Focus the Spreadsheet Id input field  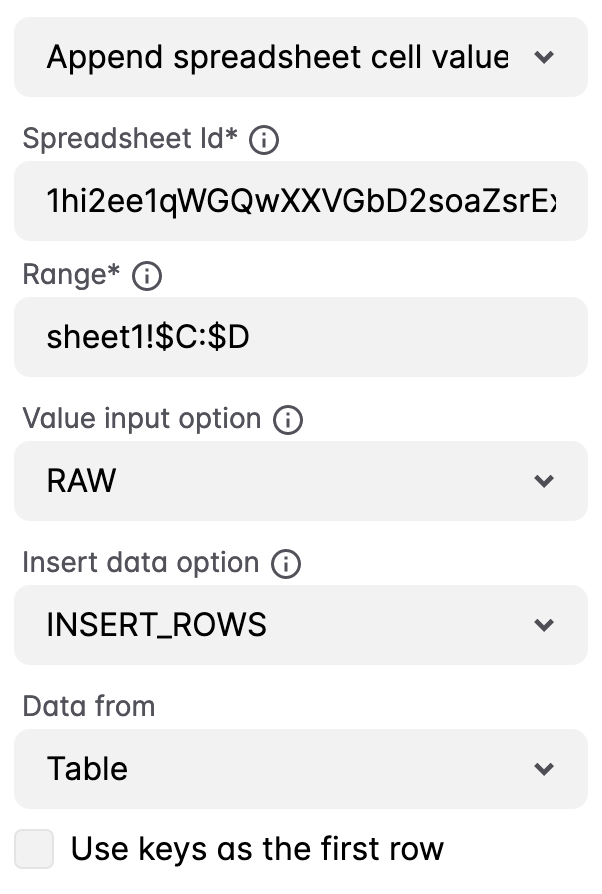(300, 200)
